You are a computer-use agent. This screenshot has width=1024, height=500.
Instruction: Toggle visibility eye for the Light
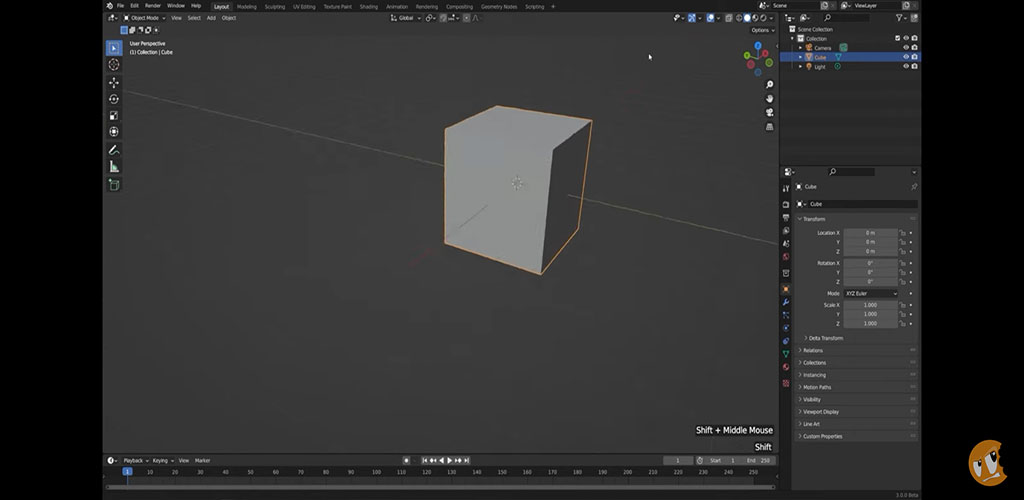(x=906, y=67)
